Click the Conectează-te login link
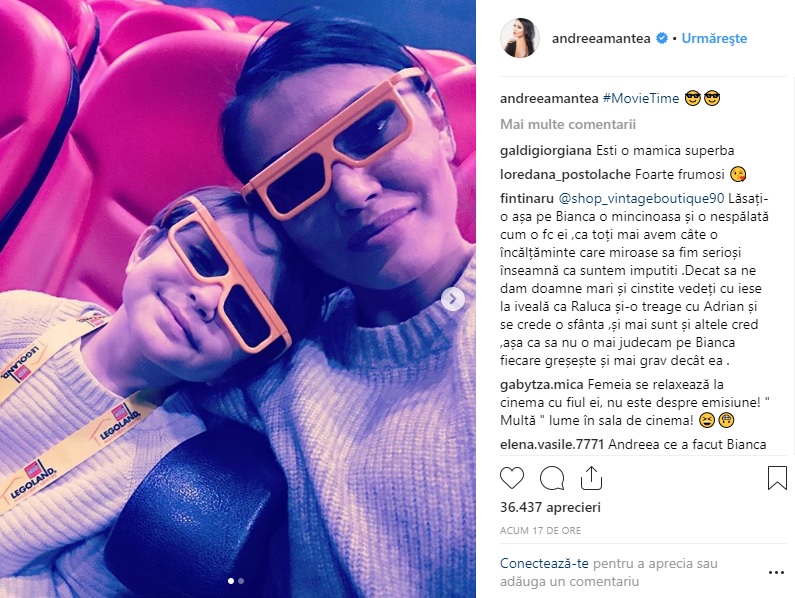The height and width of the screenshot is (598, 795). click(x=544, y=563)
